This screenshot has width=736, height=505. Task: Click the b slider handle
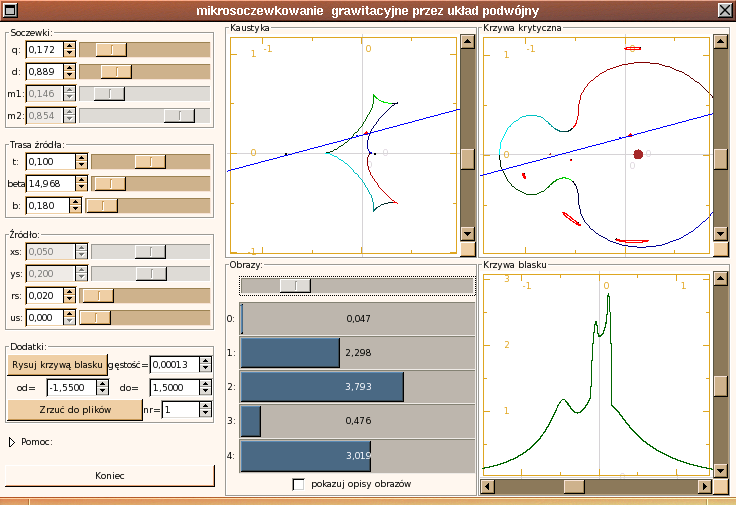tap(102, 206)
